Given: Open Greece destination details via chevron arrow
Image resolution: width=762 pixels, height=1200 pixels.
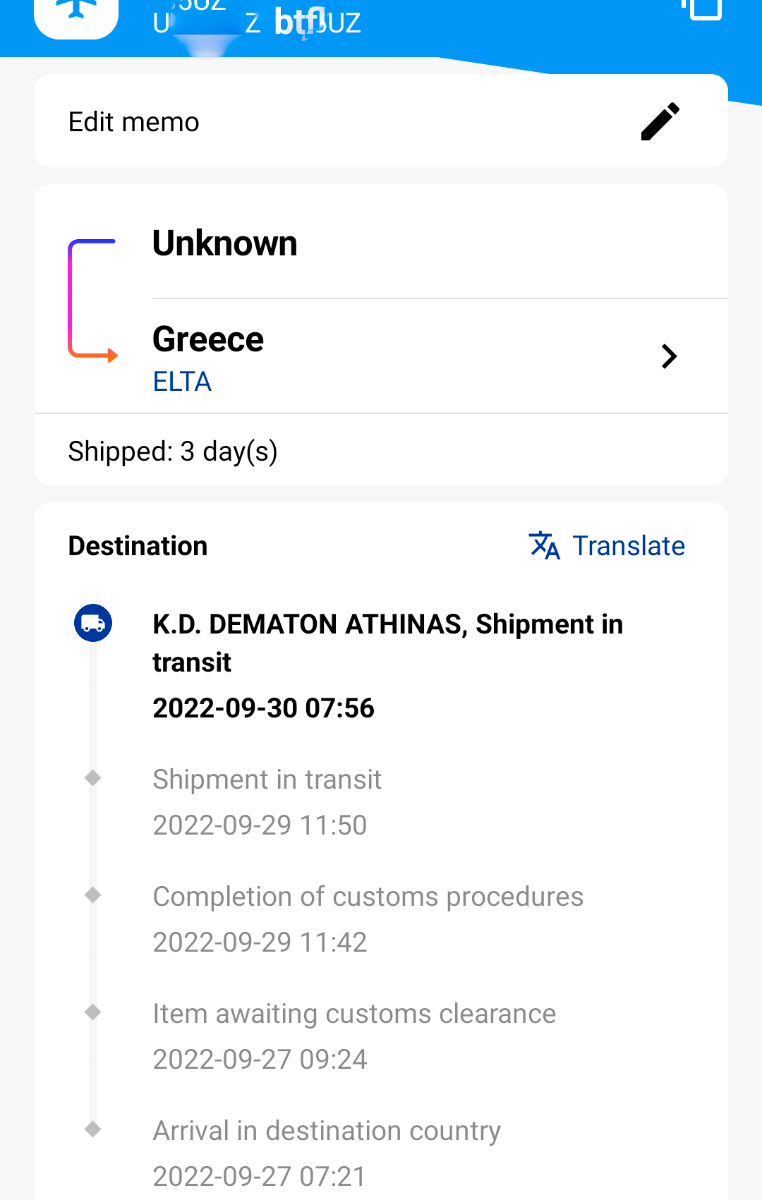Looking at the screenshot, I should point(669,356).
